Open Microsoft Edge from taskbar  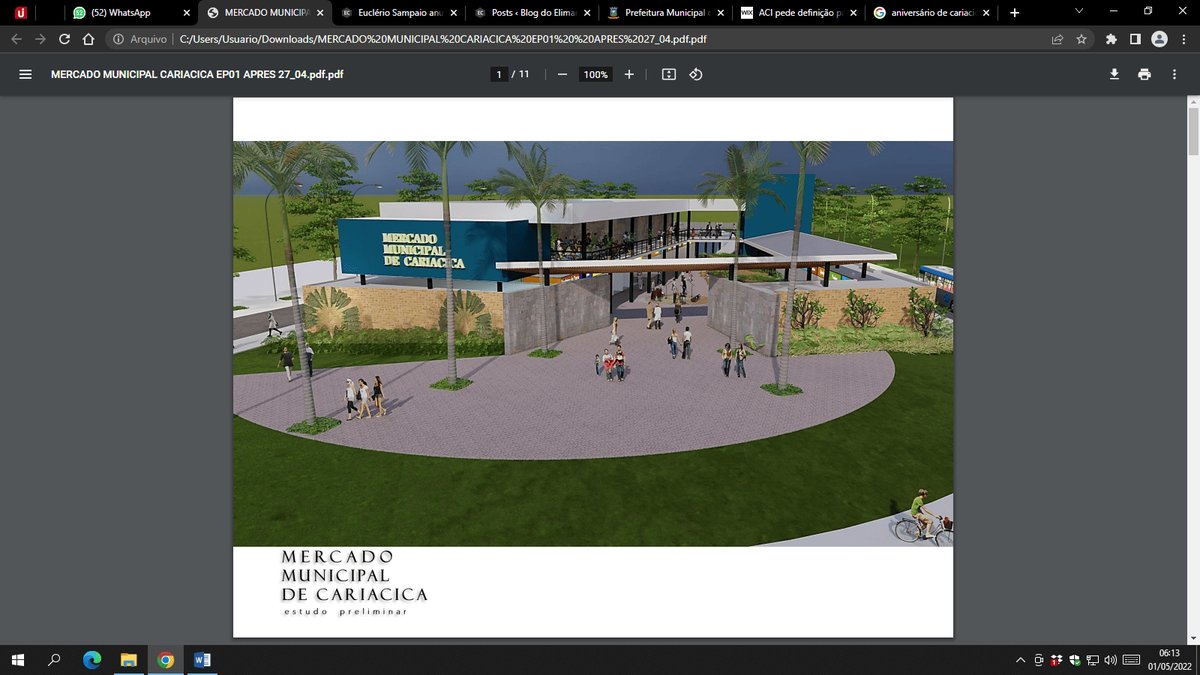click(92, 660)
